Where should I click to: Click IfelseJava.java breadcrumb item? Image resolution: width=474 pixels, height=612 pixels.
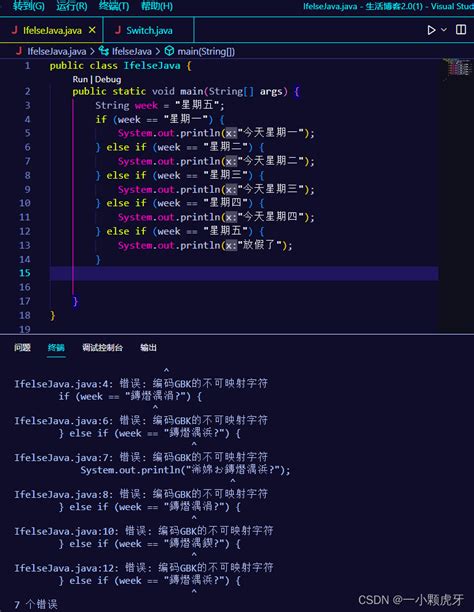[x=56, y=52]
